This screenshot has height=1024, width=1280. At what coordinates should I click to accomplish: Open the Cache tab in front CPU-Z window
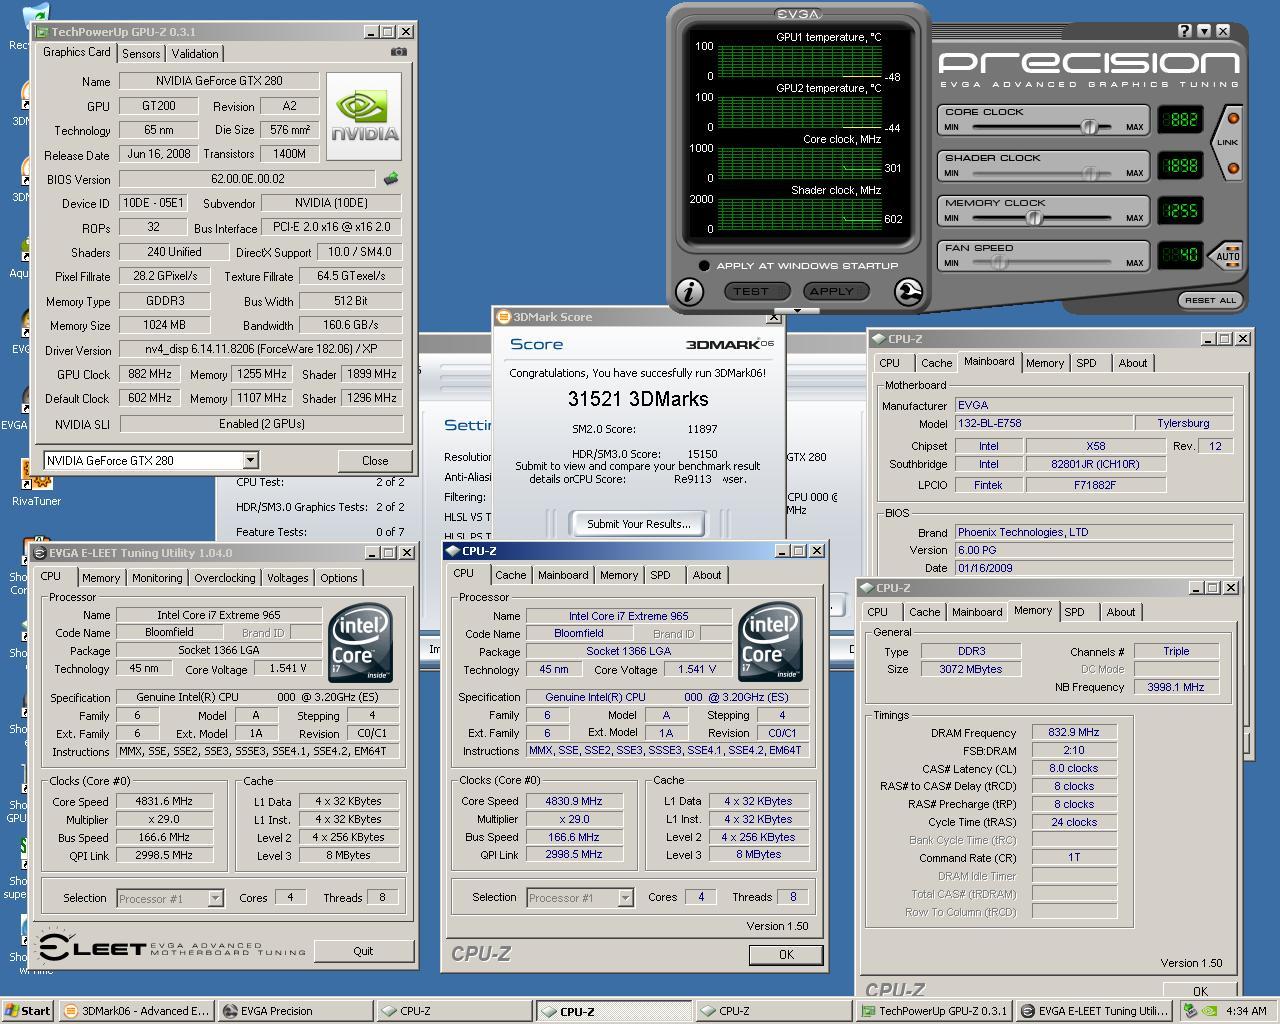click(x=510, y=575)
